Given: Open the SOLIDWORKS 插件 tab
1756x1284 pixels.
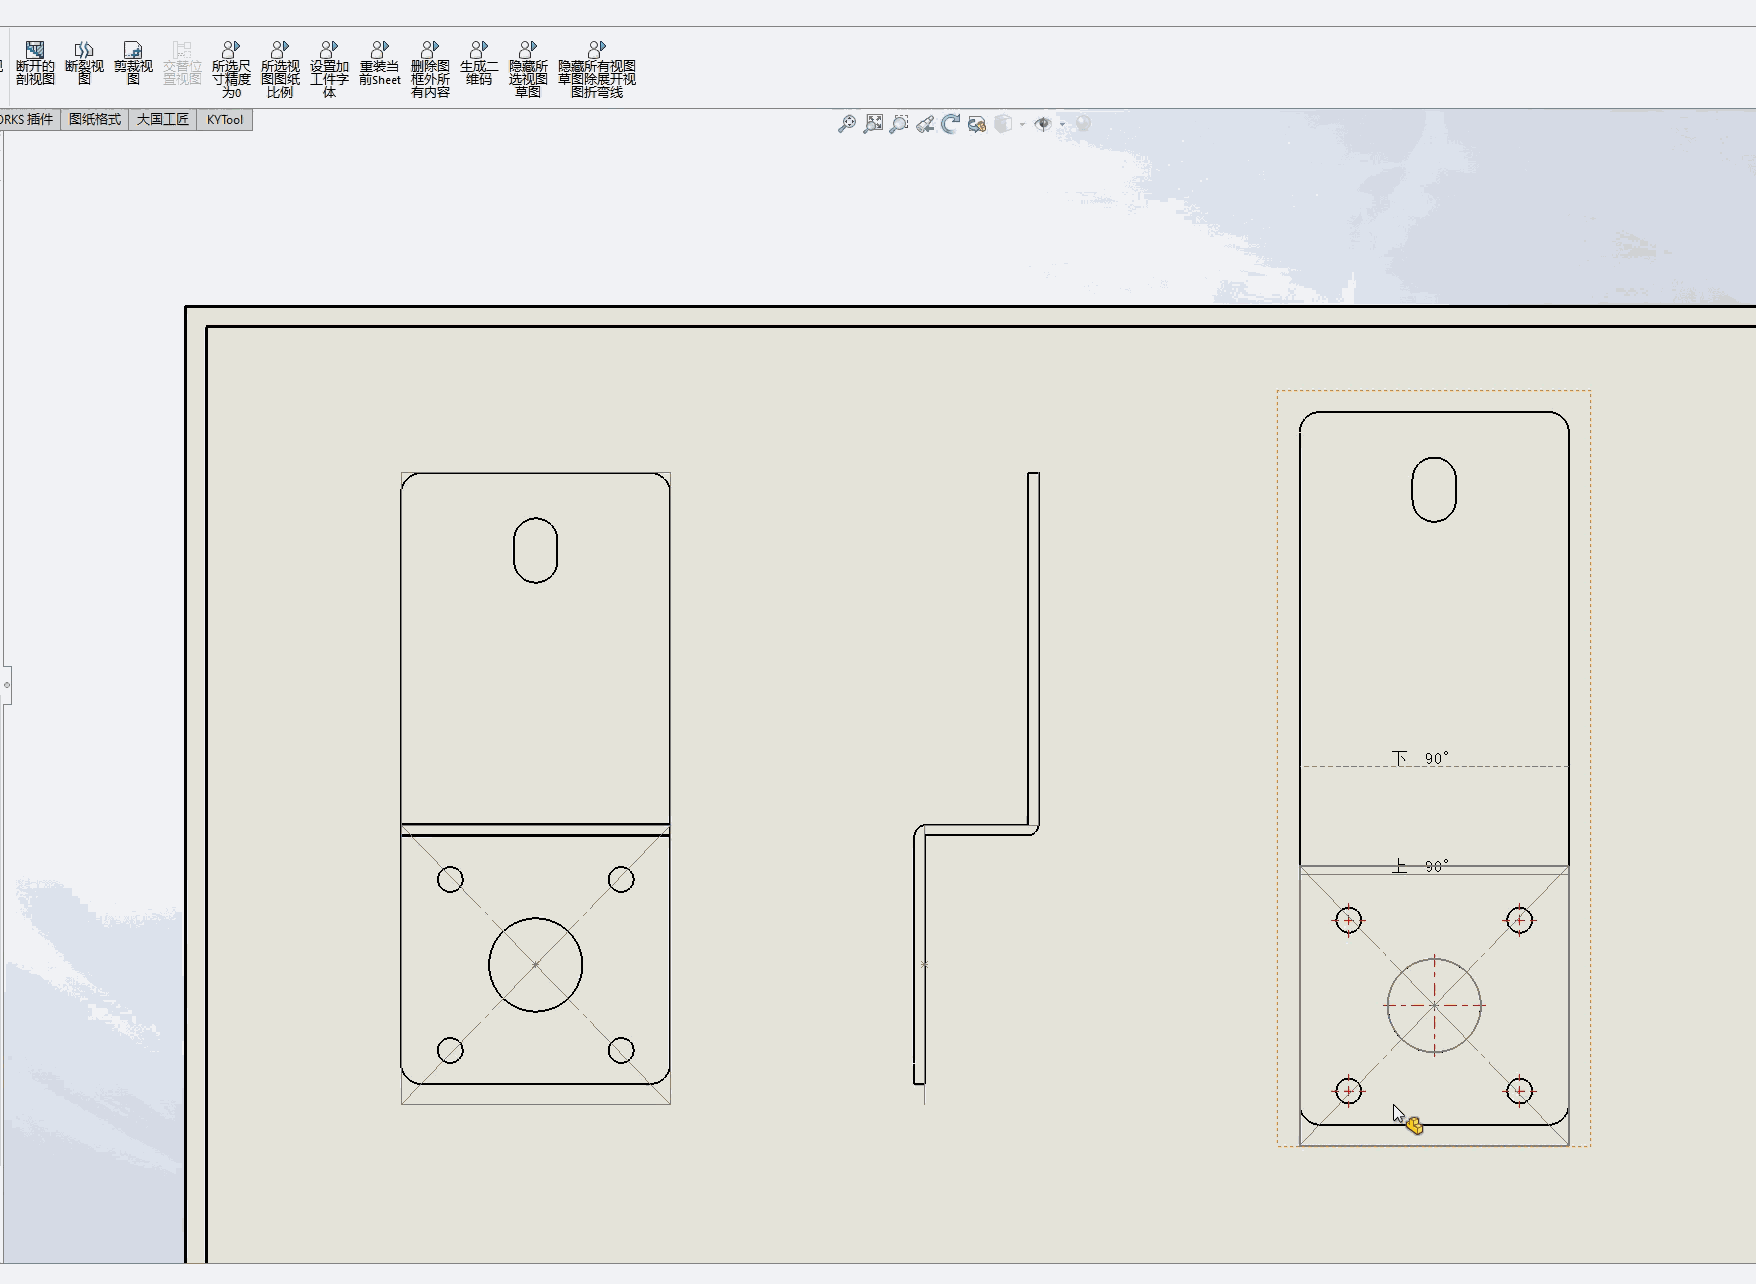Looking at the screenshot, I should [28, 120].
